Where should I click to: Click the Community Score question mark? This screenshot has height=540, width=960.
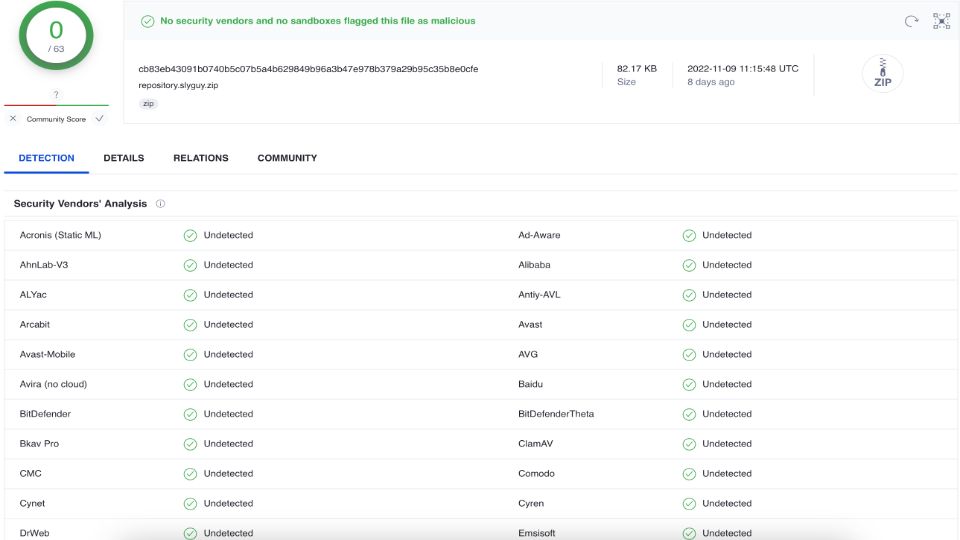(x=56, y=95)
